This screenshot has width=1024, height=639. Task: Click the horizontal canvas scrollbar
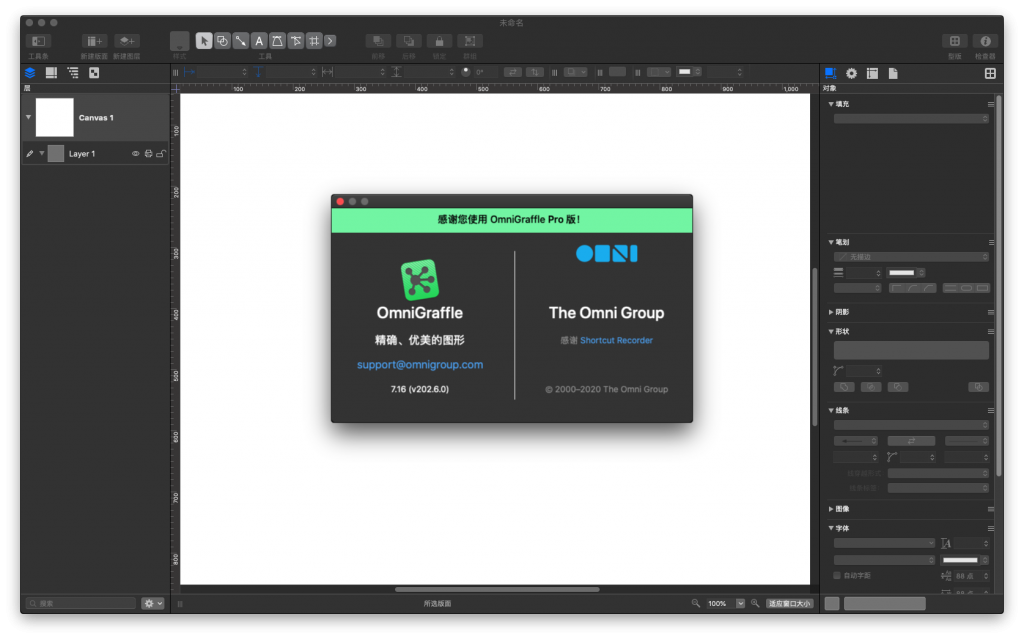click(497, 589)
